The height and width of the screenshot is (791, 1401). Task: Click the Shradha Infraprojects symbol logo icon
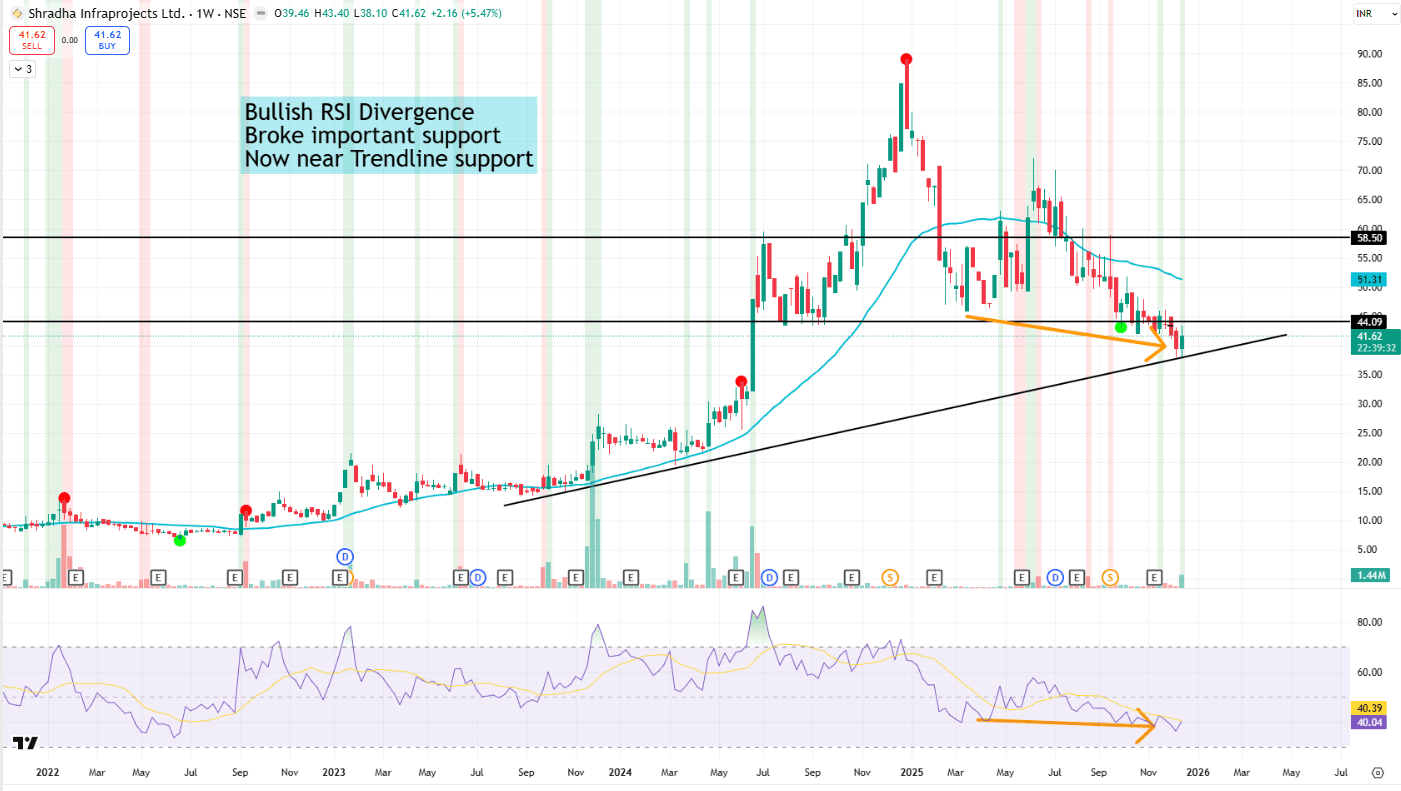coord(15,13)
